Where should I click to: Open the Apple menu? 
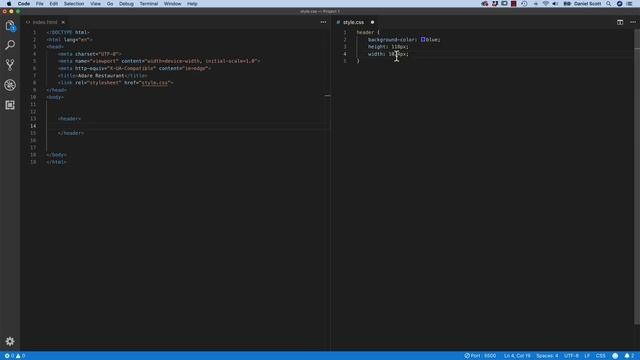pos(9,4)
